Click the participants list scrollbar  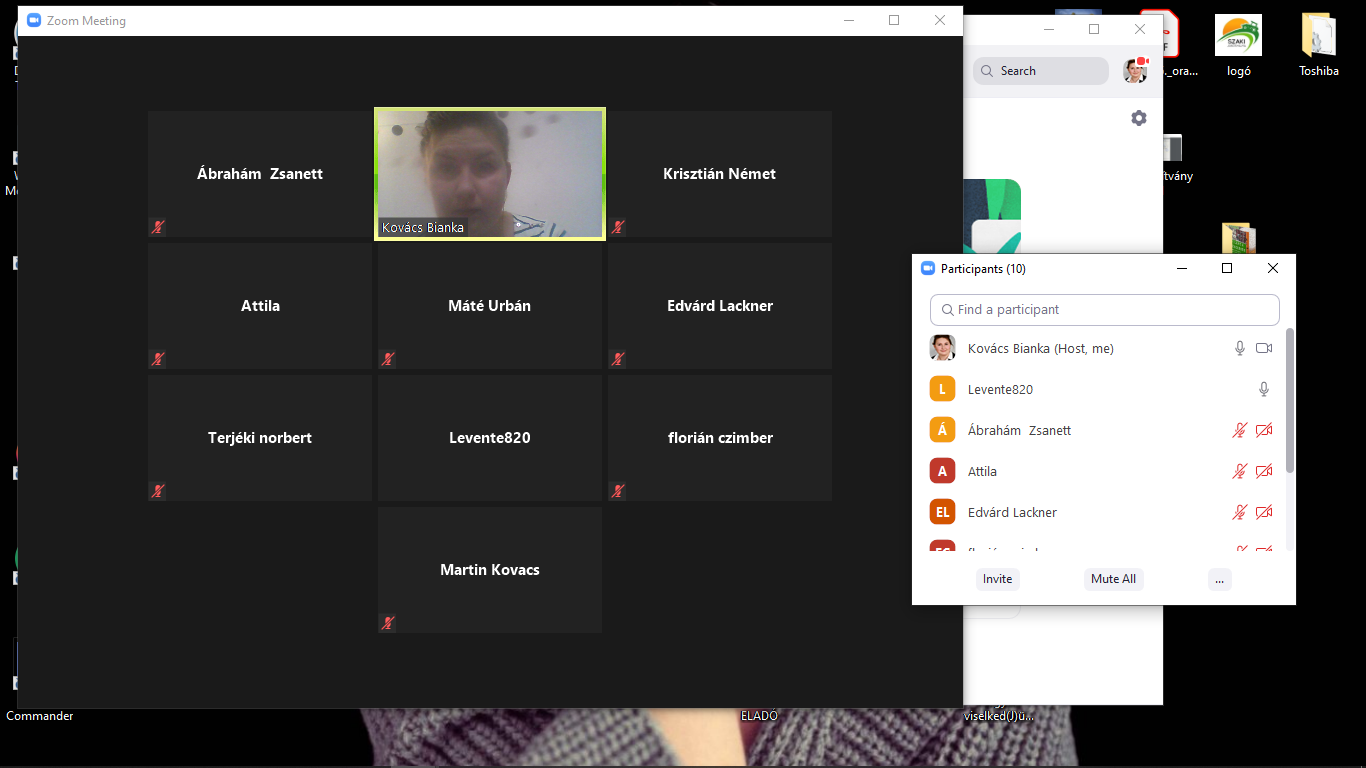1290,400
